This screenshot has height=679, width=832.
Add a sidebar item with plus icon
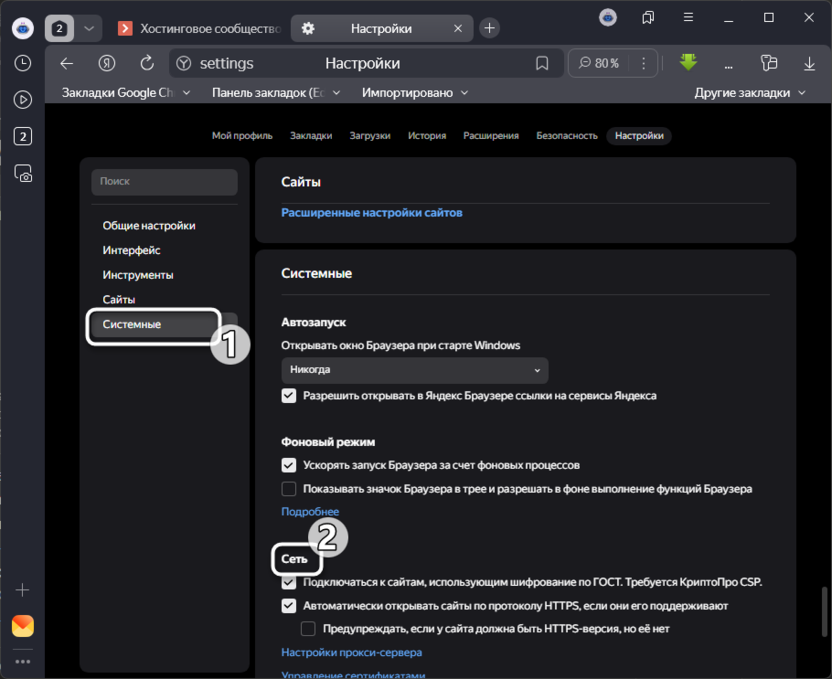click(22, 590)
